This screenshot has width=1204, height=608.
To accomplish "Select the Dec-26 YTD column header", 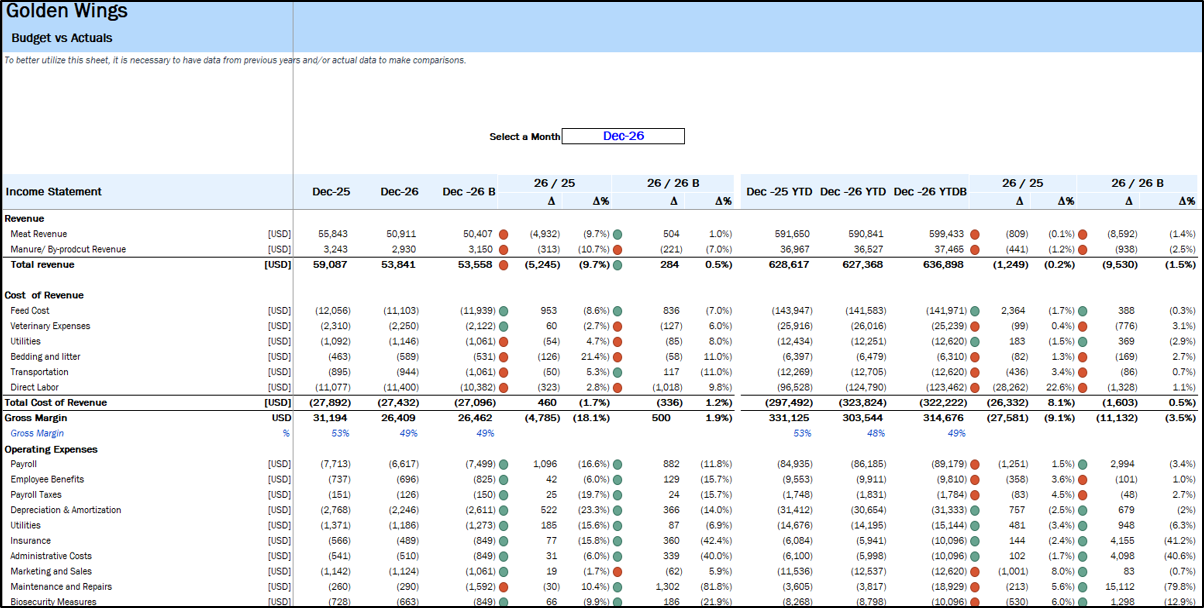I will click(853, 191).
